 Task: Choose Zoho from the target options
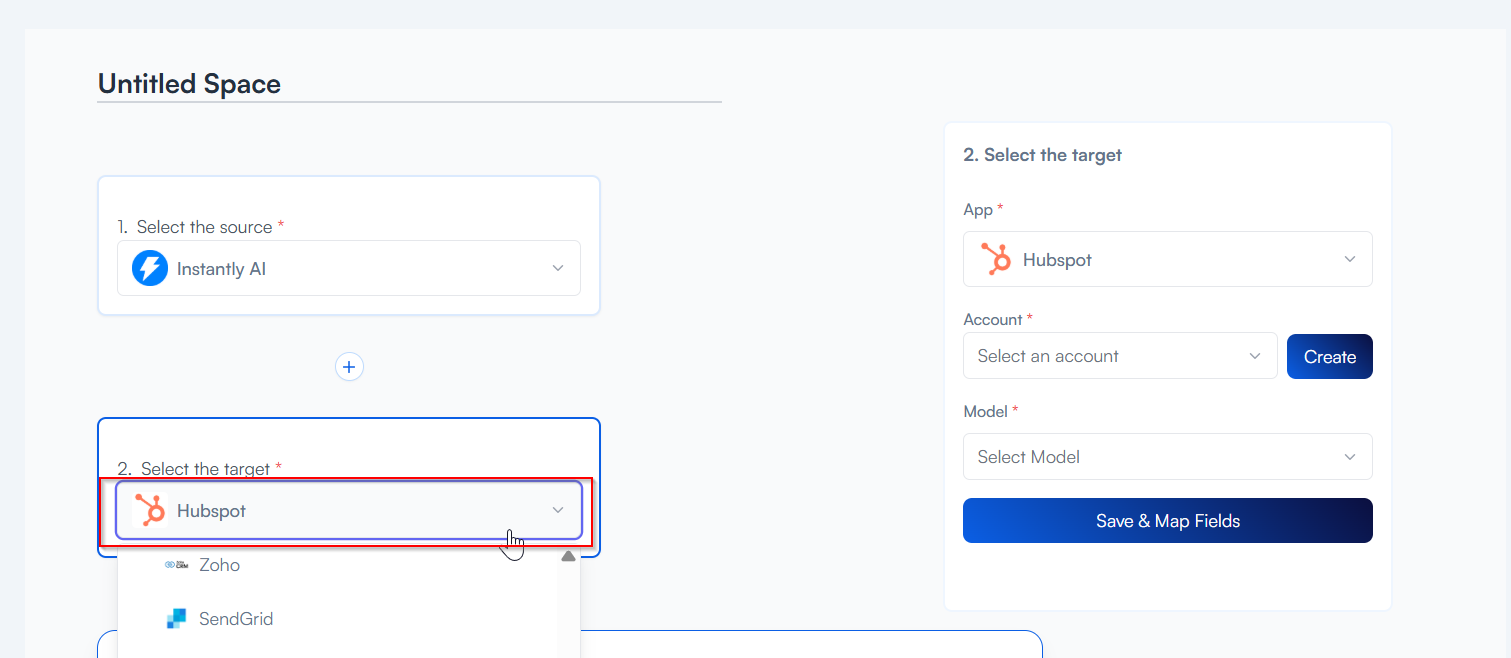point(220,565)
